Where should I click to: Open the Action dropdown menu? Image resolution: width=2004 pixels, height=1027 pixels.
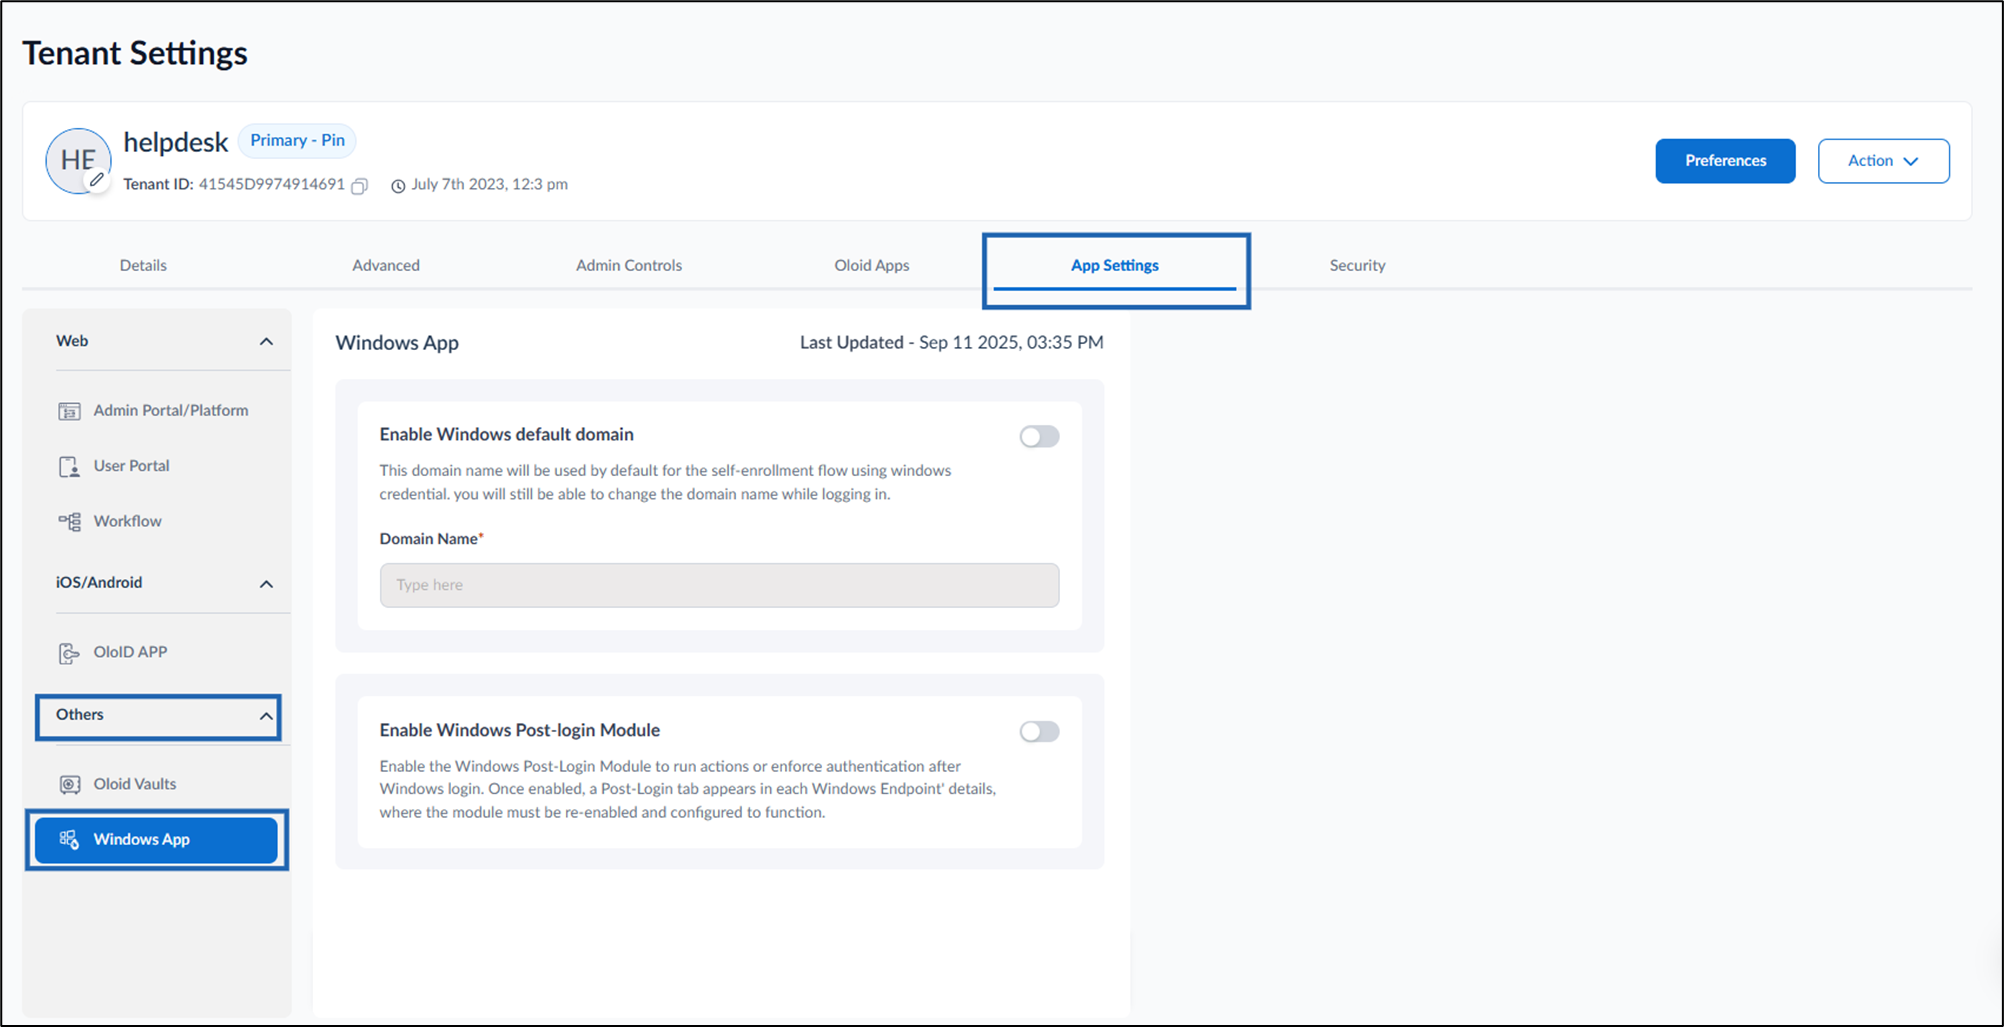point(1883,161)
